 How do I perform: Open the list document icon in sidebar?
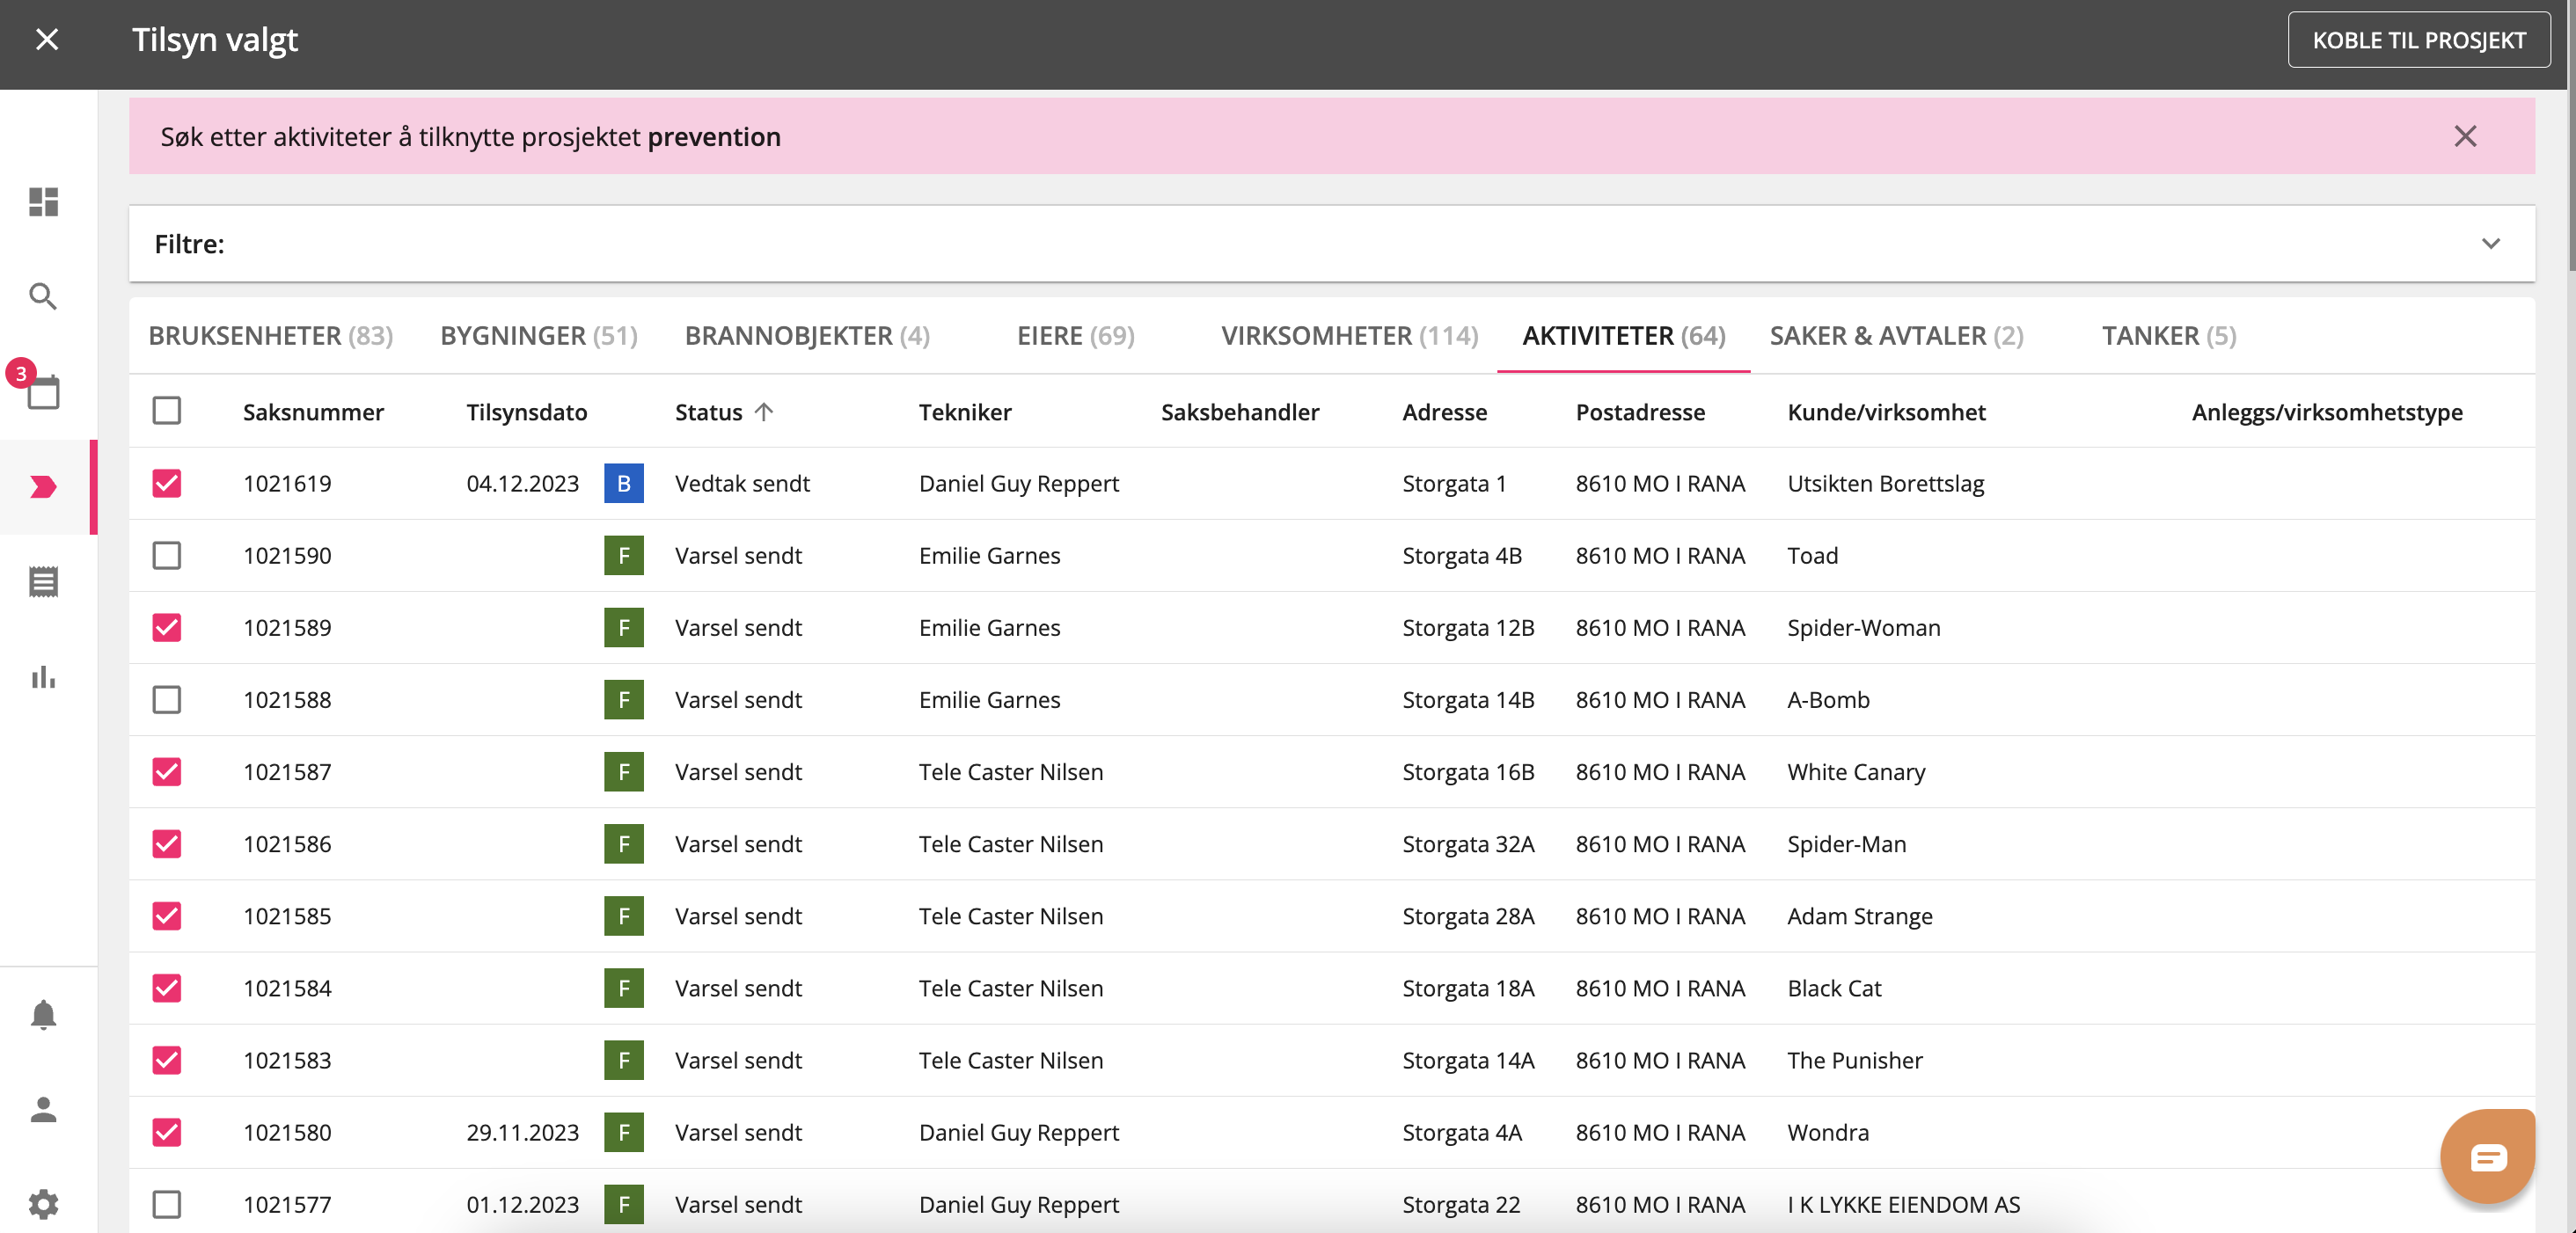click(43, 582)
